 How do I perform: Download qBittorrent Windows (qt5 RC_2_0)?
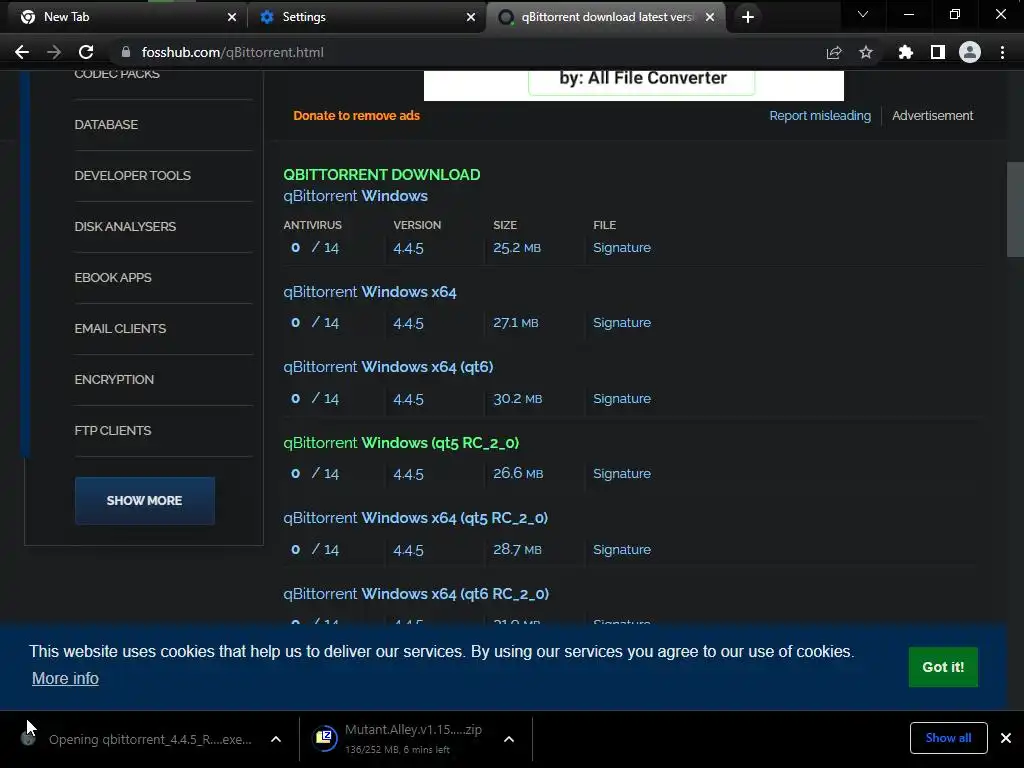click(401, 443)
